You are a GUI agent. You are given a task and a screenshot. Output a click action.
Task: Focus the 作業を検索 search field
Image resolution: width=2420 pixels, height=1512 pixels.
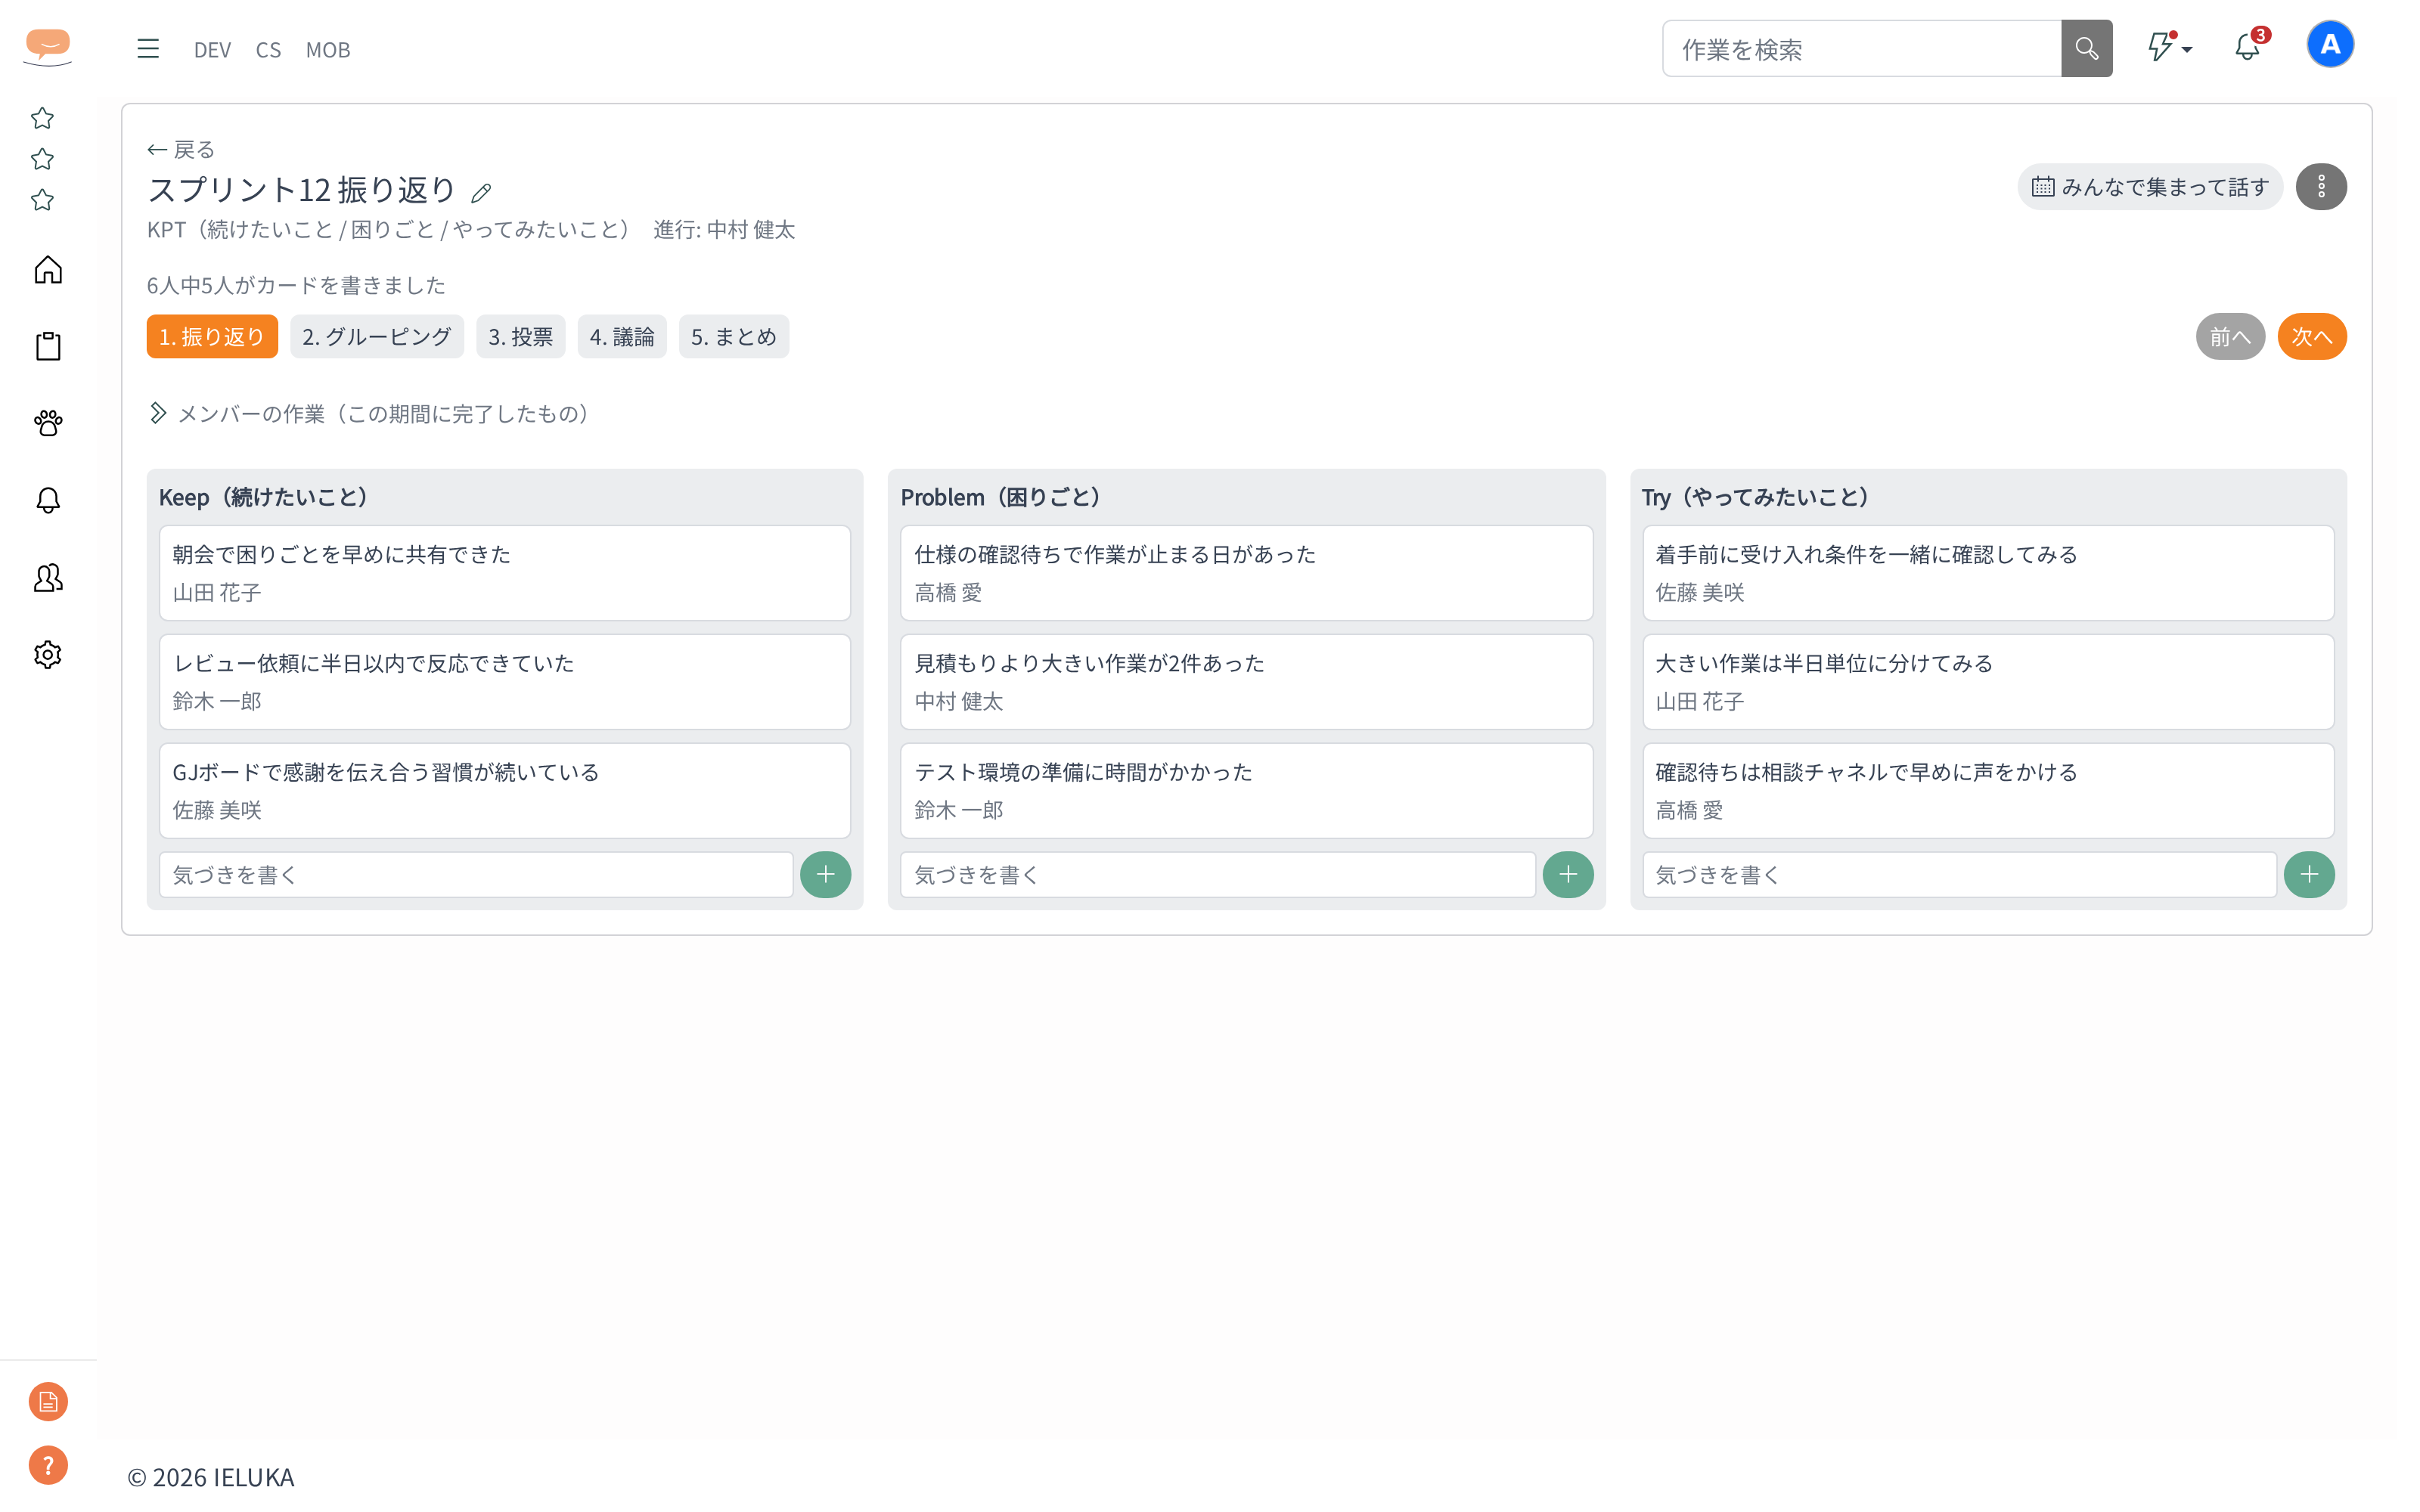1861,49
